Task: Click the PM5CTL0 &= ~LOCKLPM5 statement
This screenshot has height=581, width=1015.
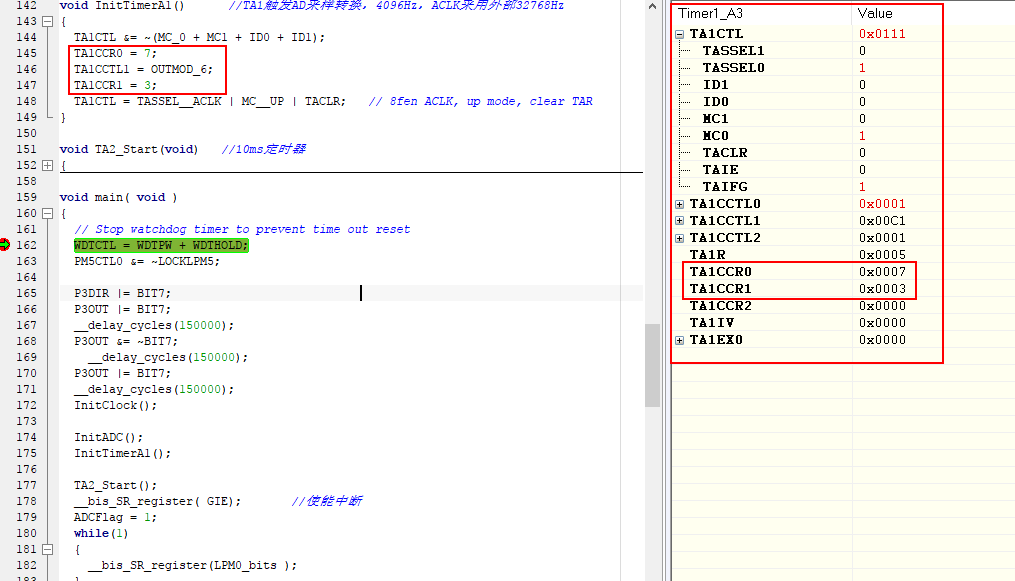Action: [147, 261]
